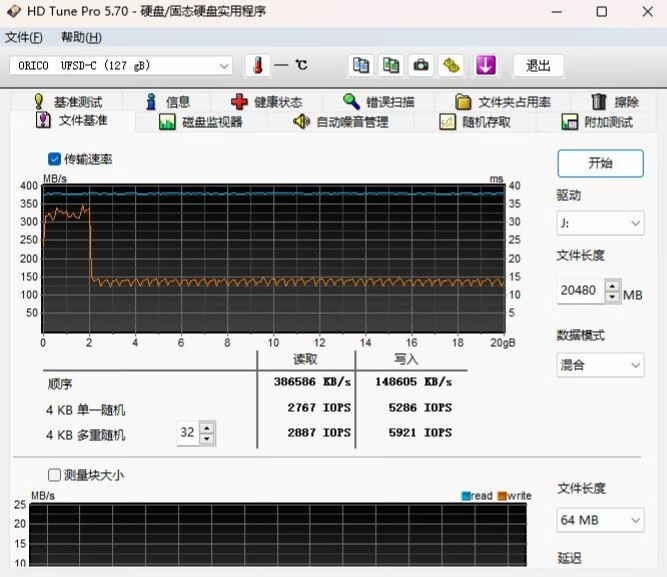
Task: Click the camera save screenshot icon
Action: click(421, 66)
